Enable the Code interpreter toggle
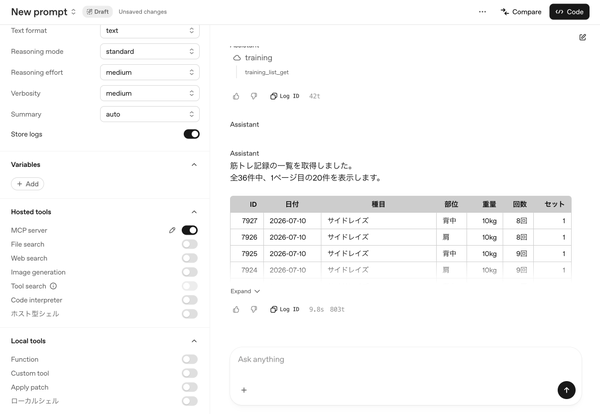Viewport: 600px width, 414px height. tap(189, 300)
